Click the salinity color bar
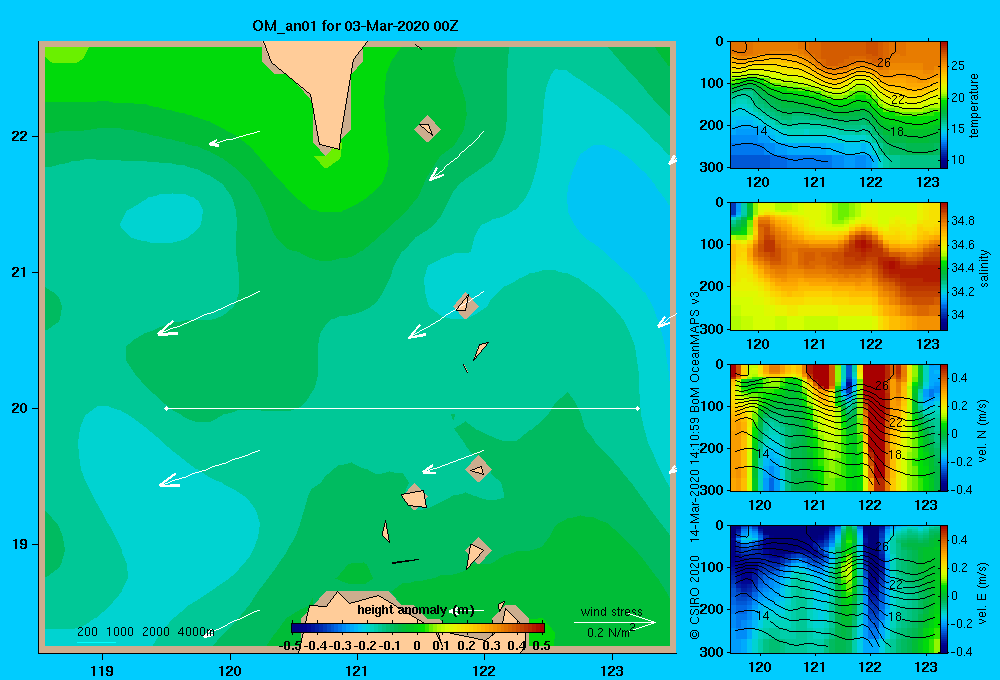Viewport: 1000px width, 680px height. [944, 266]
